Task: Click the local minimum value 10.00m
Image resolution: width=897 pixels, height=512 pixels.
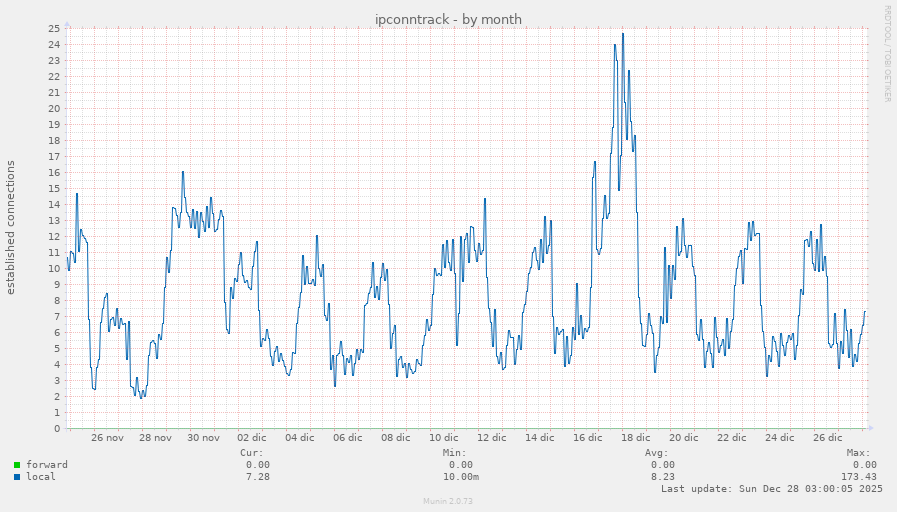Action: tap(461, 477)
